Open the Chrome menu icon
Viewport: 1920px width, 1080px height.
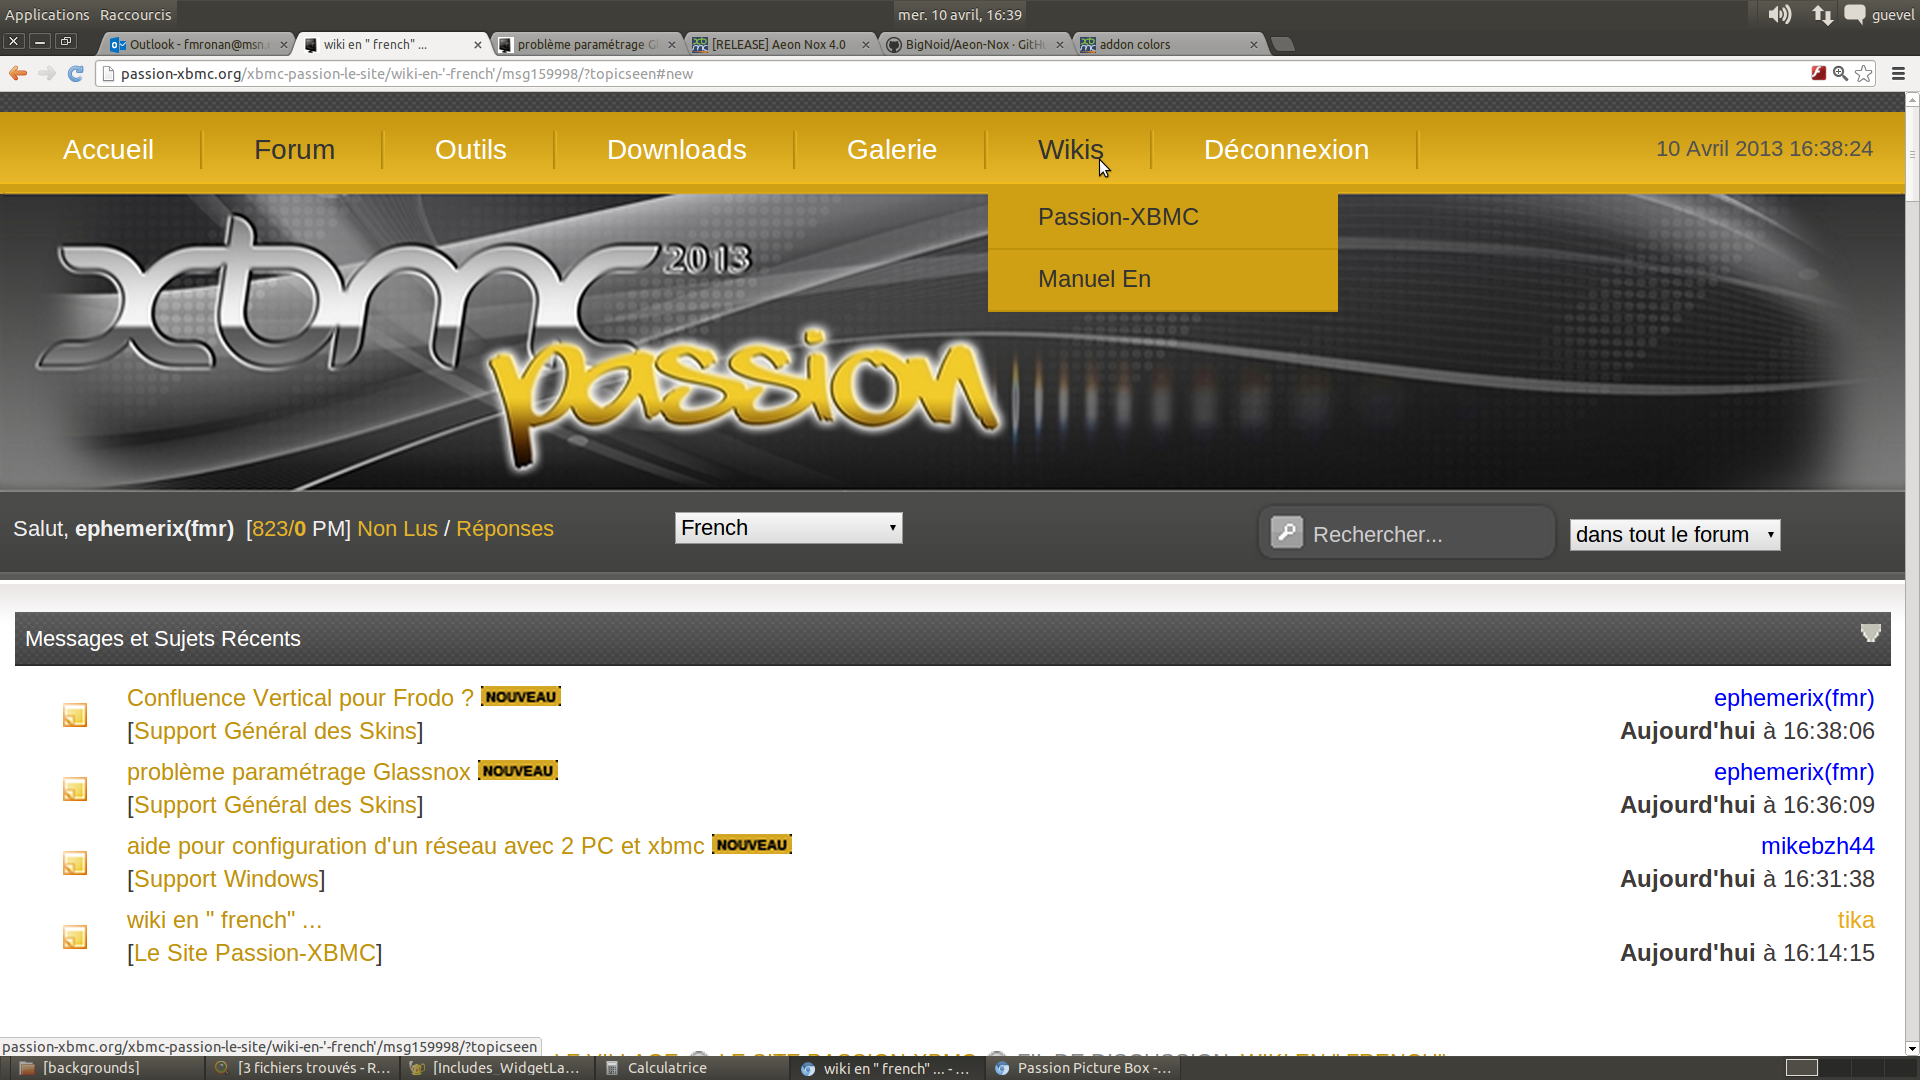[x=1898, y=73]
